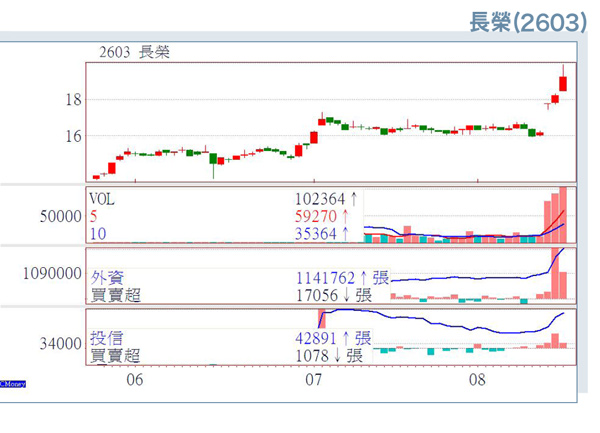Select the 2603 長榮 chart header label
Screen dimensions: 600x433
click(134, 52)
